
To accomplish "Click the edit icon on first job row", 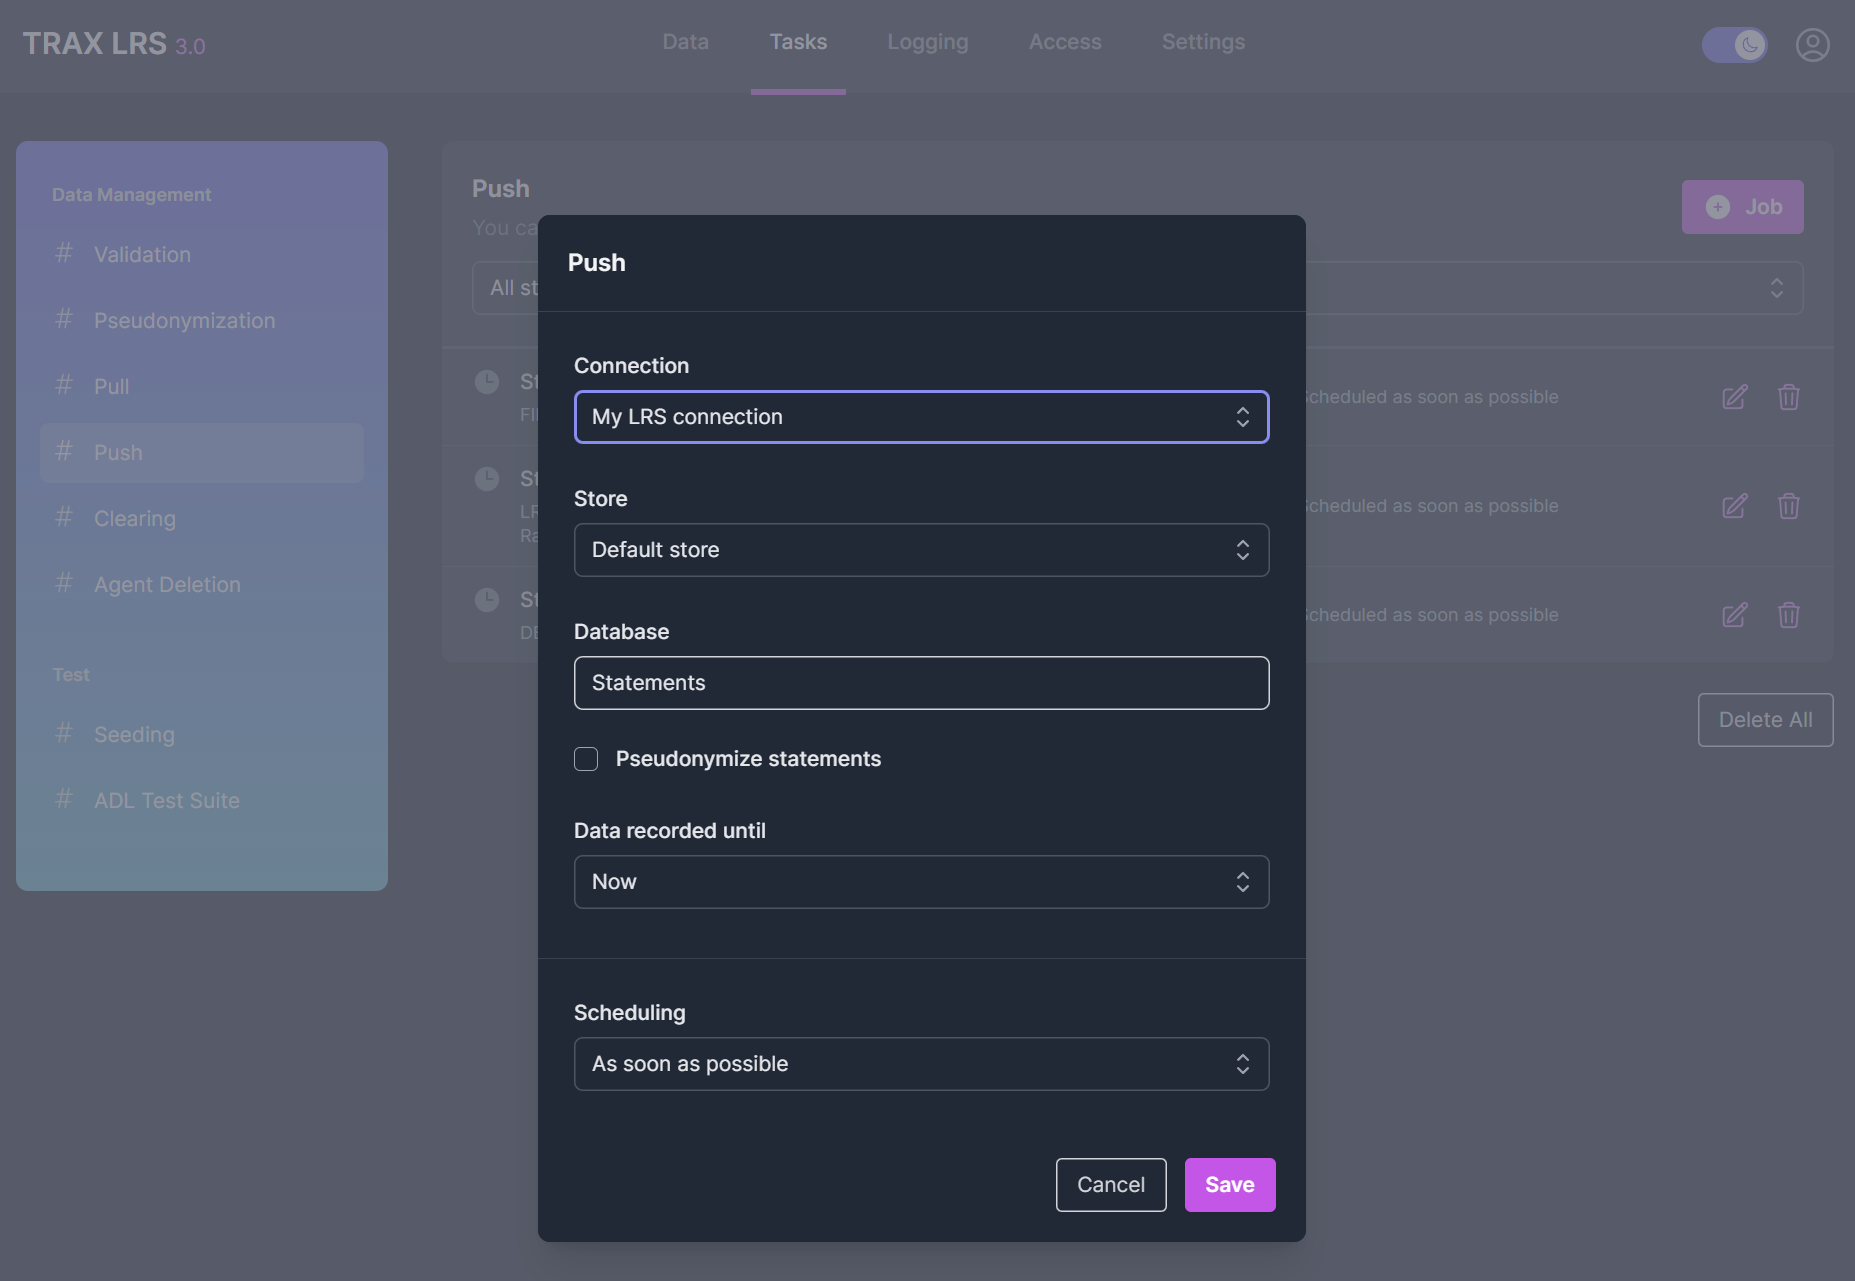I will pyautogui.click(x=1734, y=397).
